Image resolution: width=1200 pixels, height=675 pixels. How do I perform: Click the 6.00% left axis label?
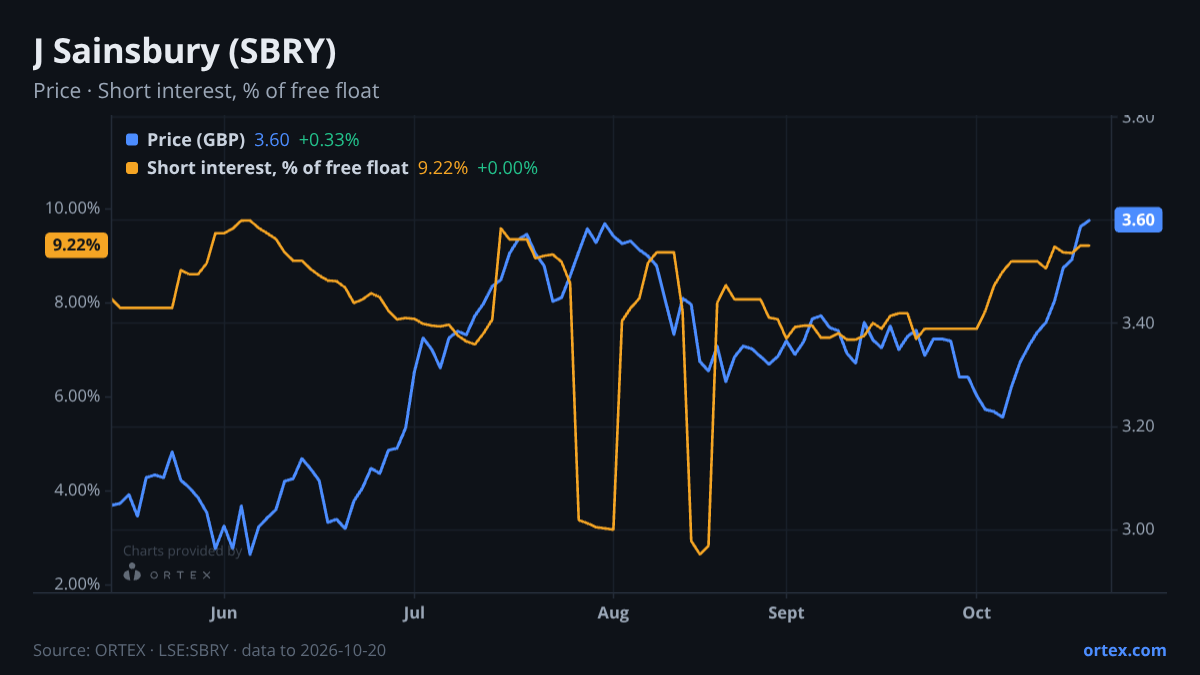click(x=76, y=396)
